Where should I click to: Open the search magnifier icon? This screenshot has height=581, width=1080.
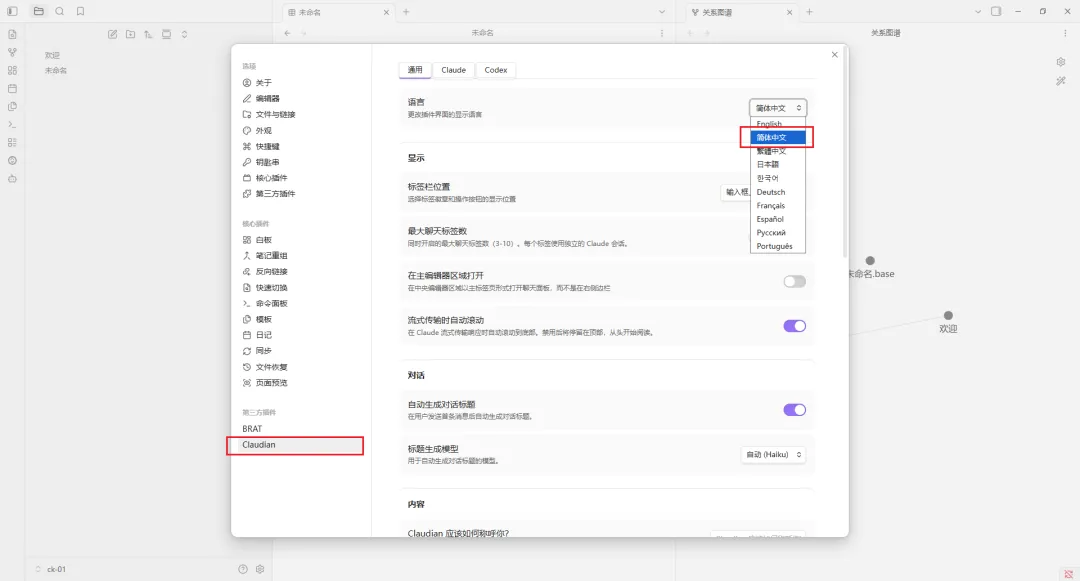[x=60, y=12]
